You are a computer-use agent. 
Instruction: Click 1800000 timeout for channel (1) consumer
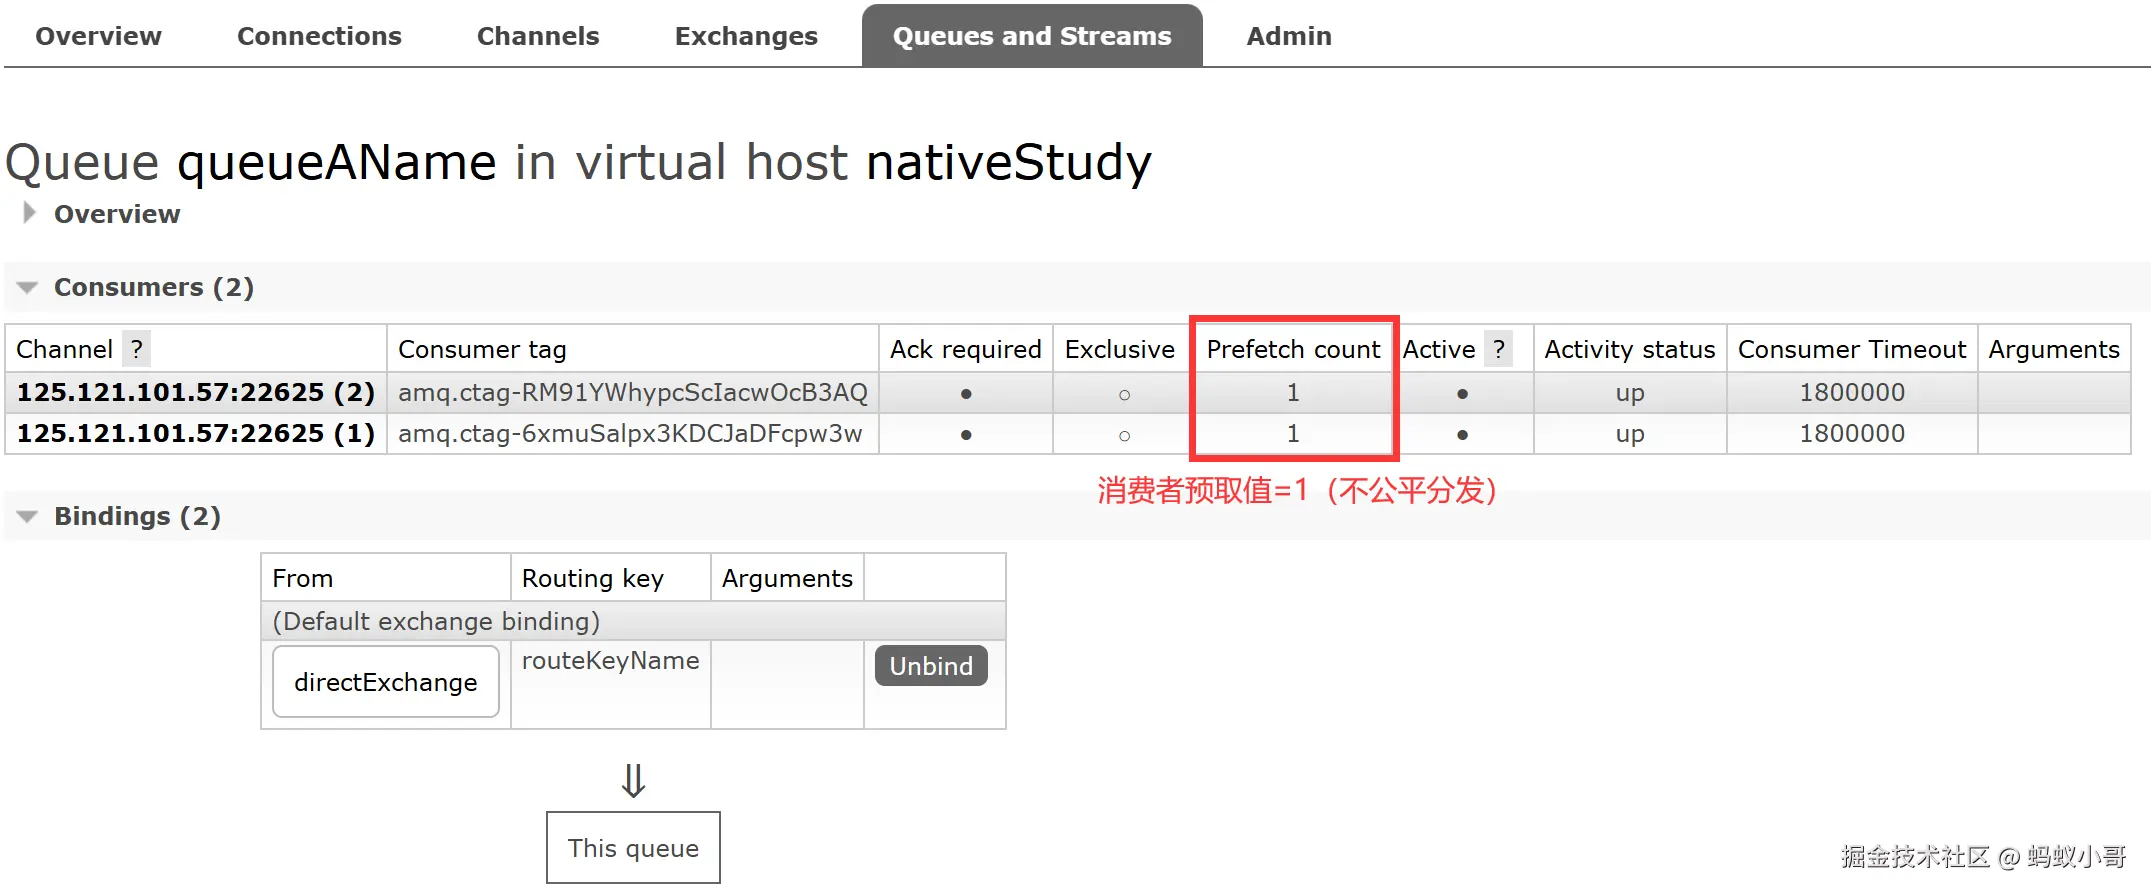click(x=1852, y=433)
